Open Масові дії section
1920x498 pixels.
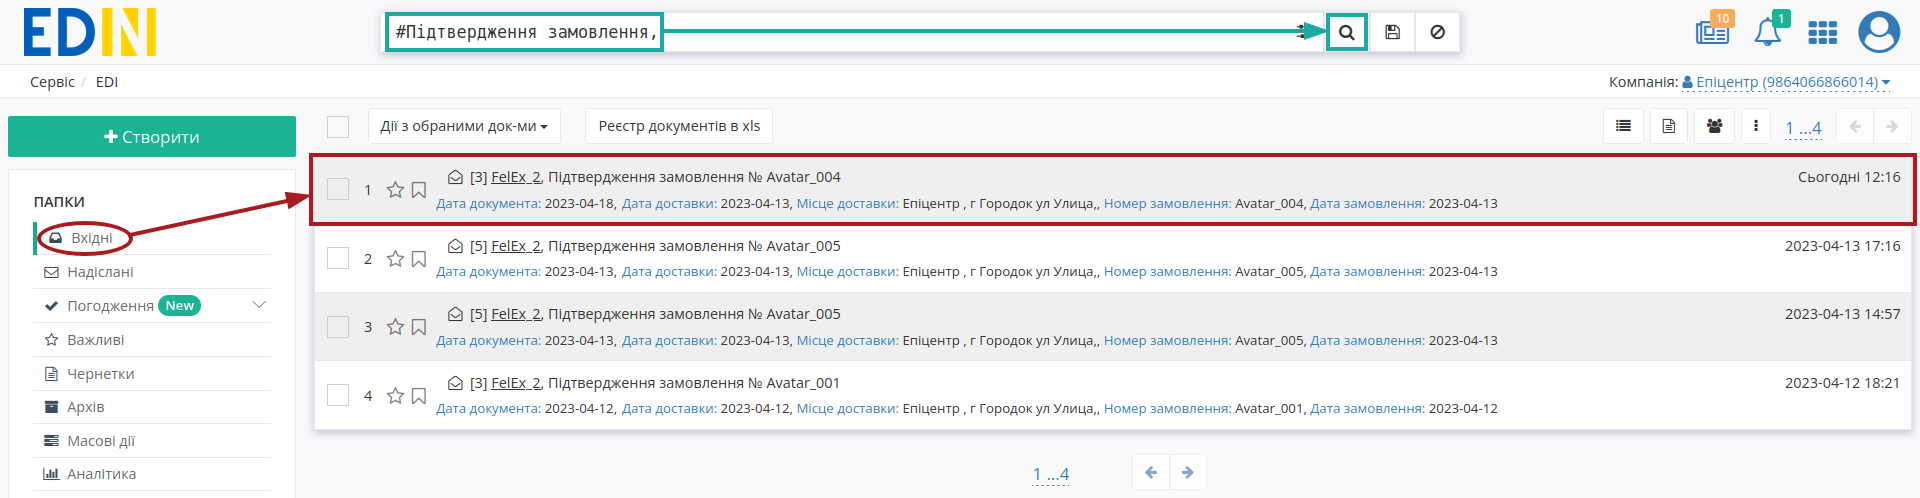pos(100,441)
